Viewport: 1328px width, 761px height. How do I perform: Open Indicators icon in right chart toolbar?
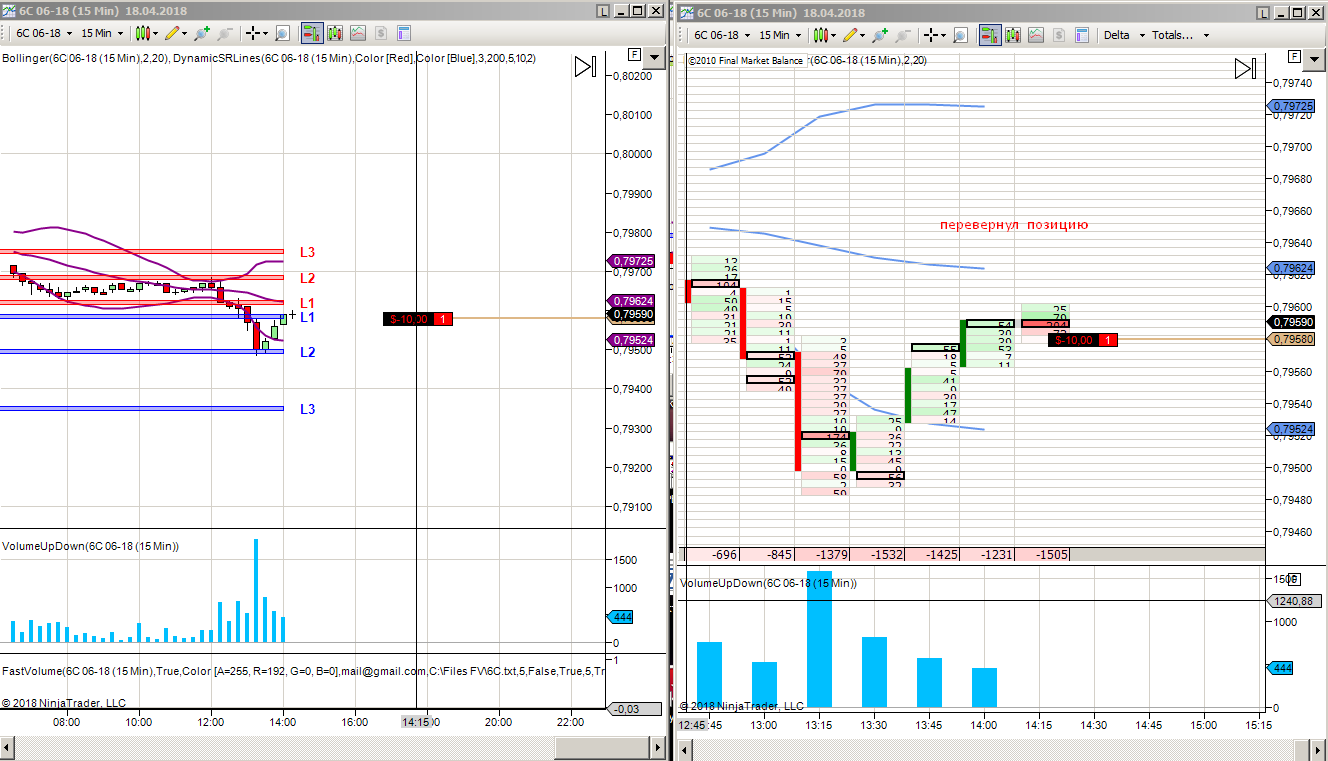1035,35
